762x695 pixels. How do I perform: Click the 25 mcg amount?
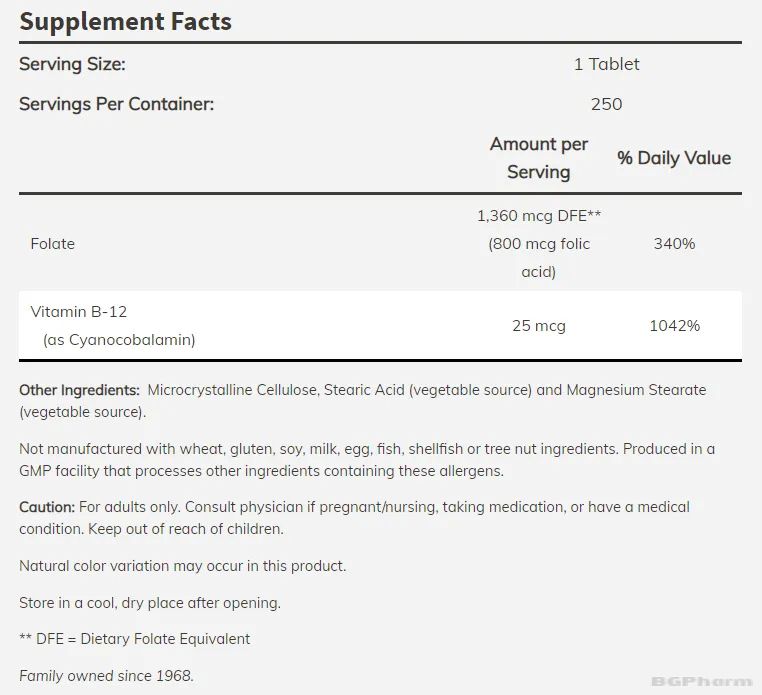coord(539,326)
